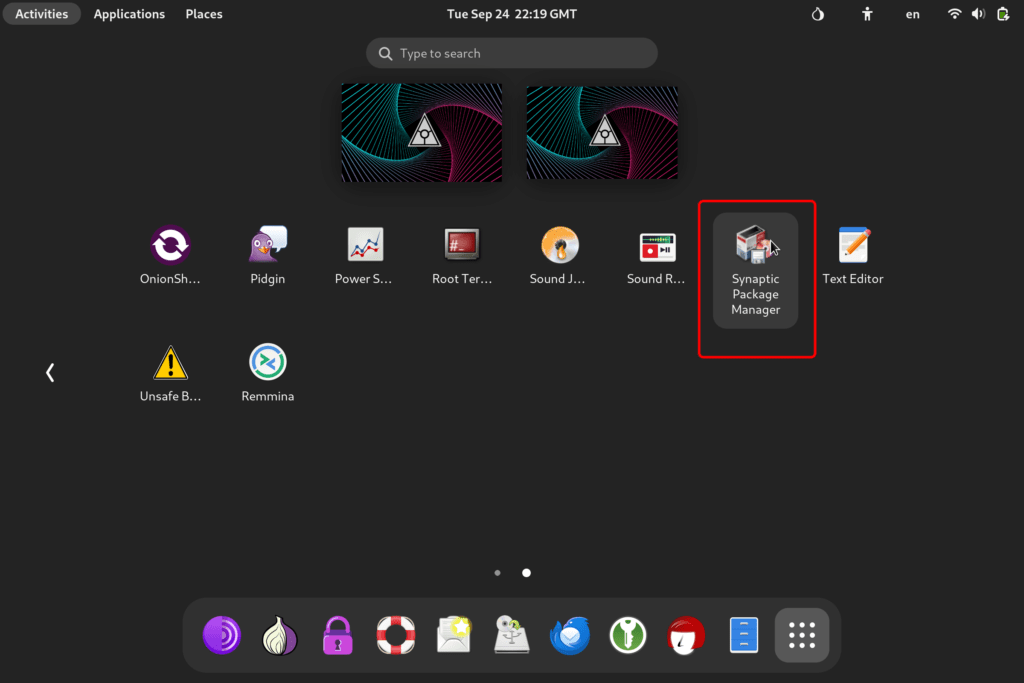Go to previous app page arrow

coord(50,373)
